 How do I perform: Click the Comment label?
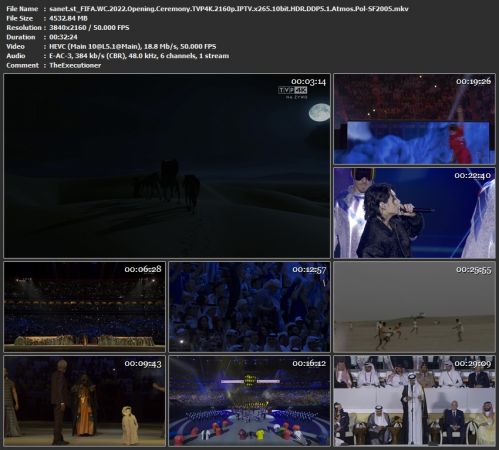click(22, 65)
